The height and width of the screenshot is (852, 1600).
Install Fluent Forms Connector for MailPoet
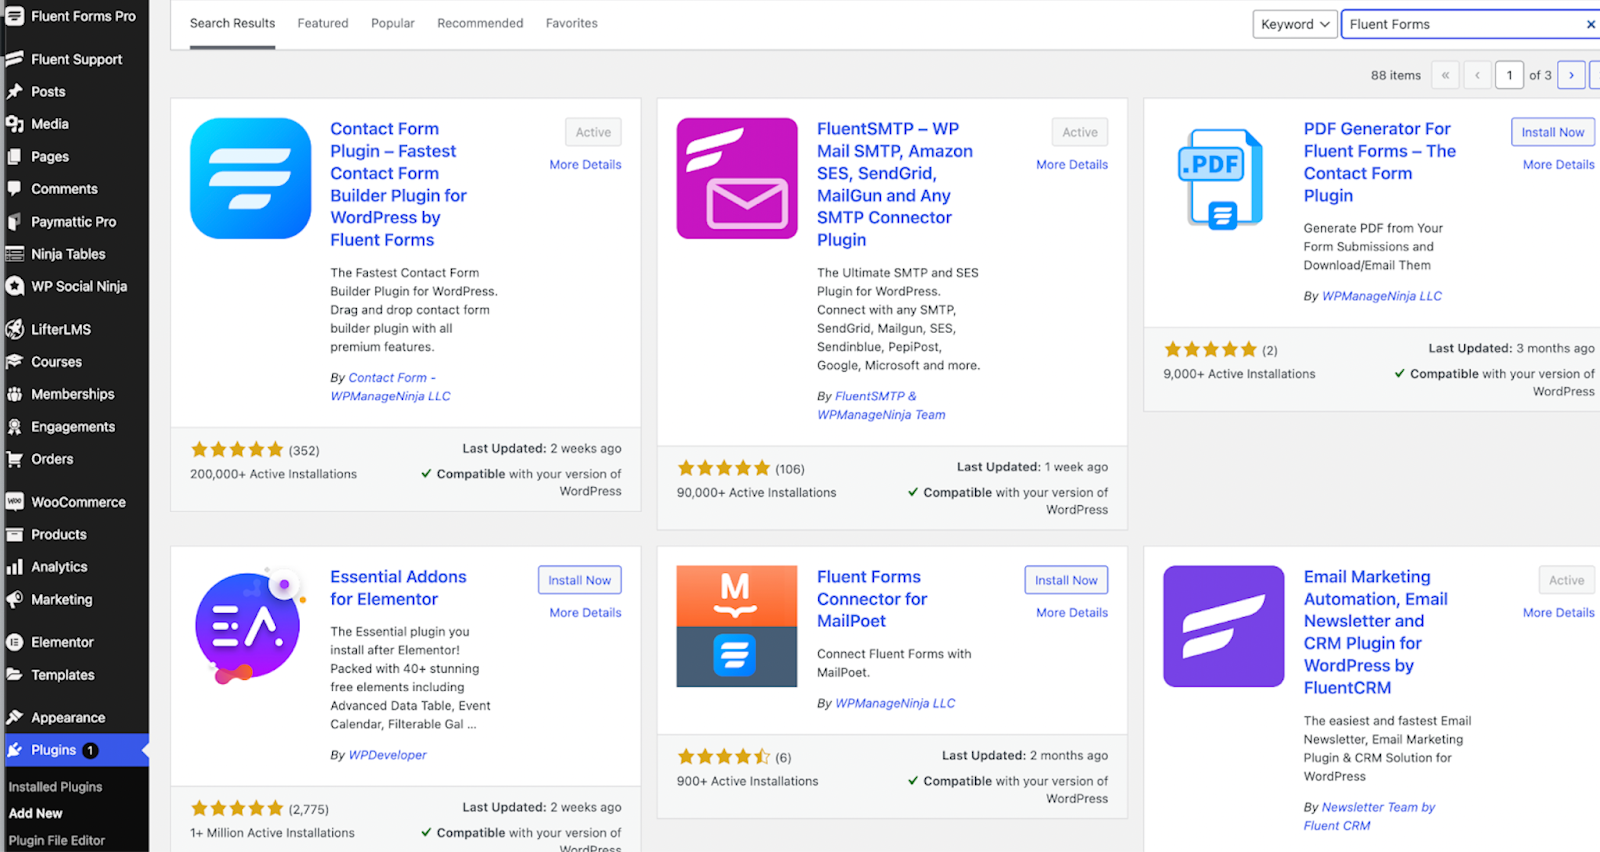[x=1066, y=580]
